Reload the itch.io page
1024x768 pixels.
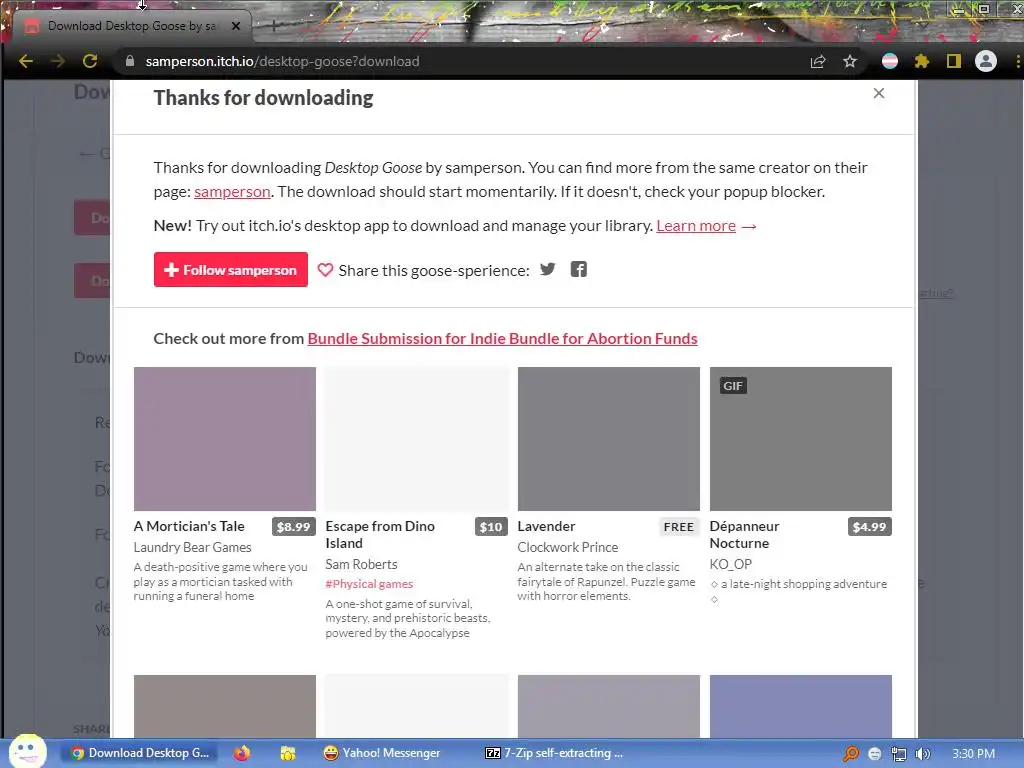(90, 61)
